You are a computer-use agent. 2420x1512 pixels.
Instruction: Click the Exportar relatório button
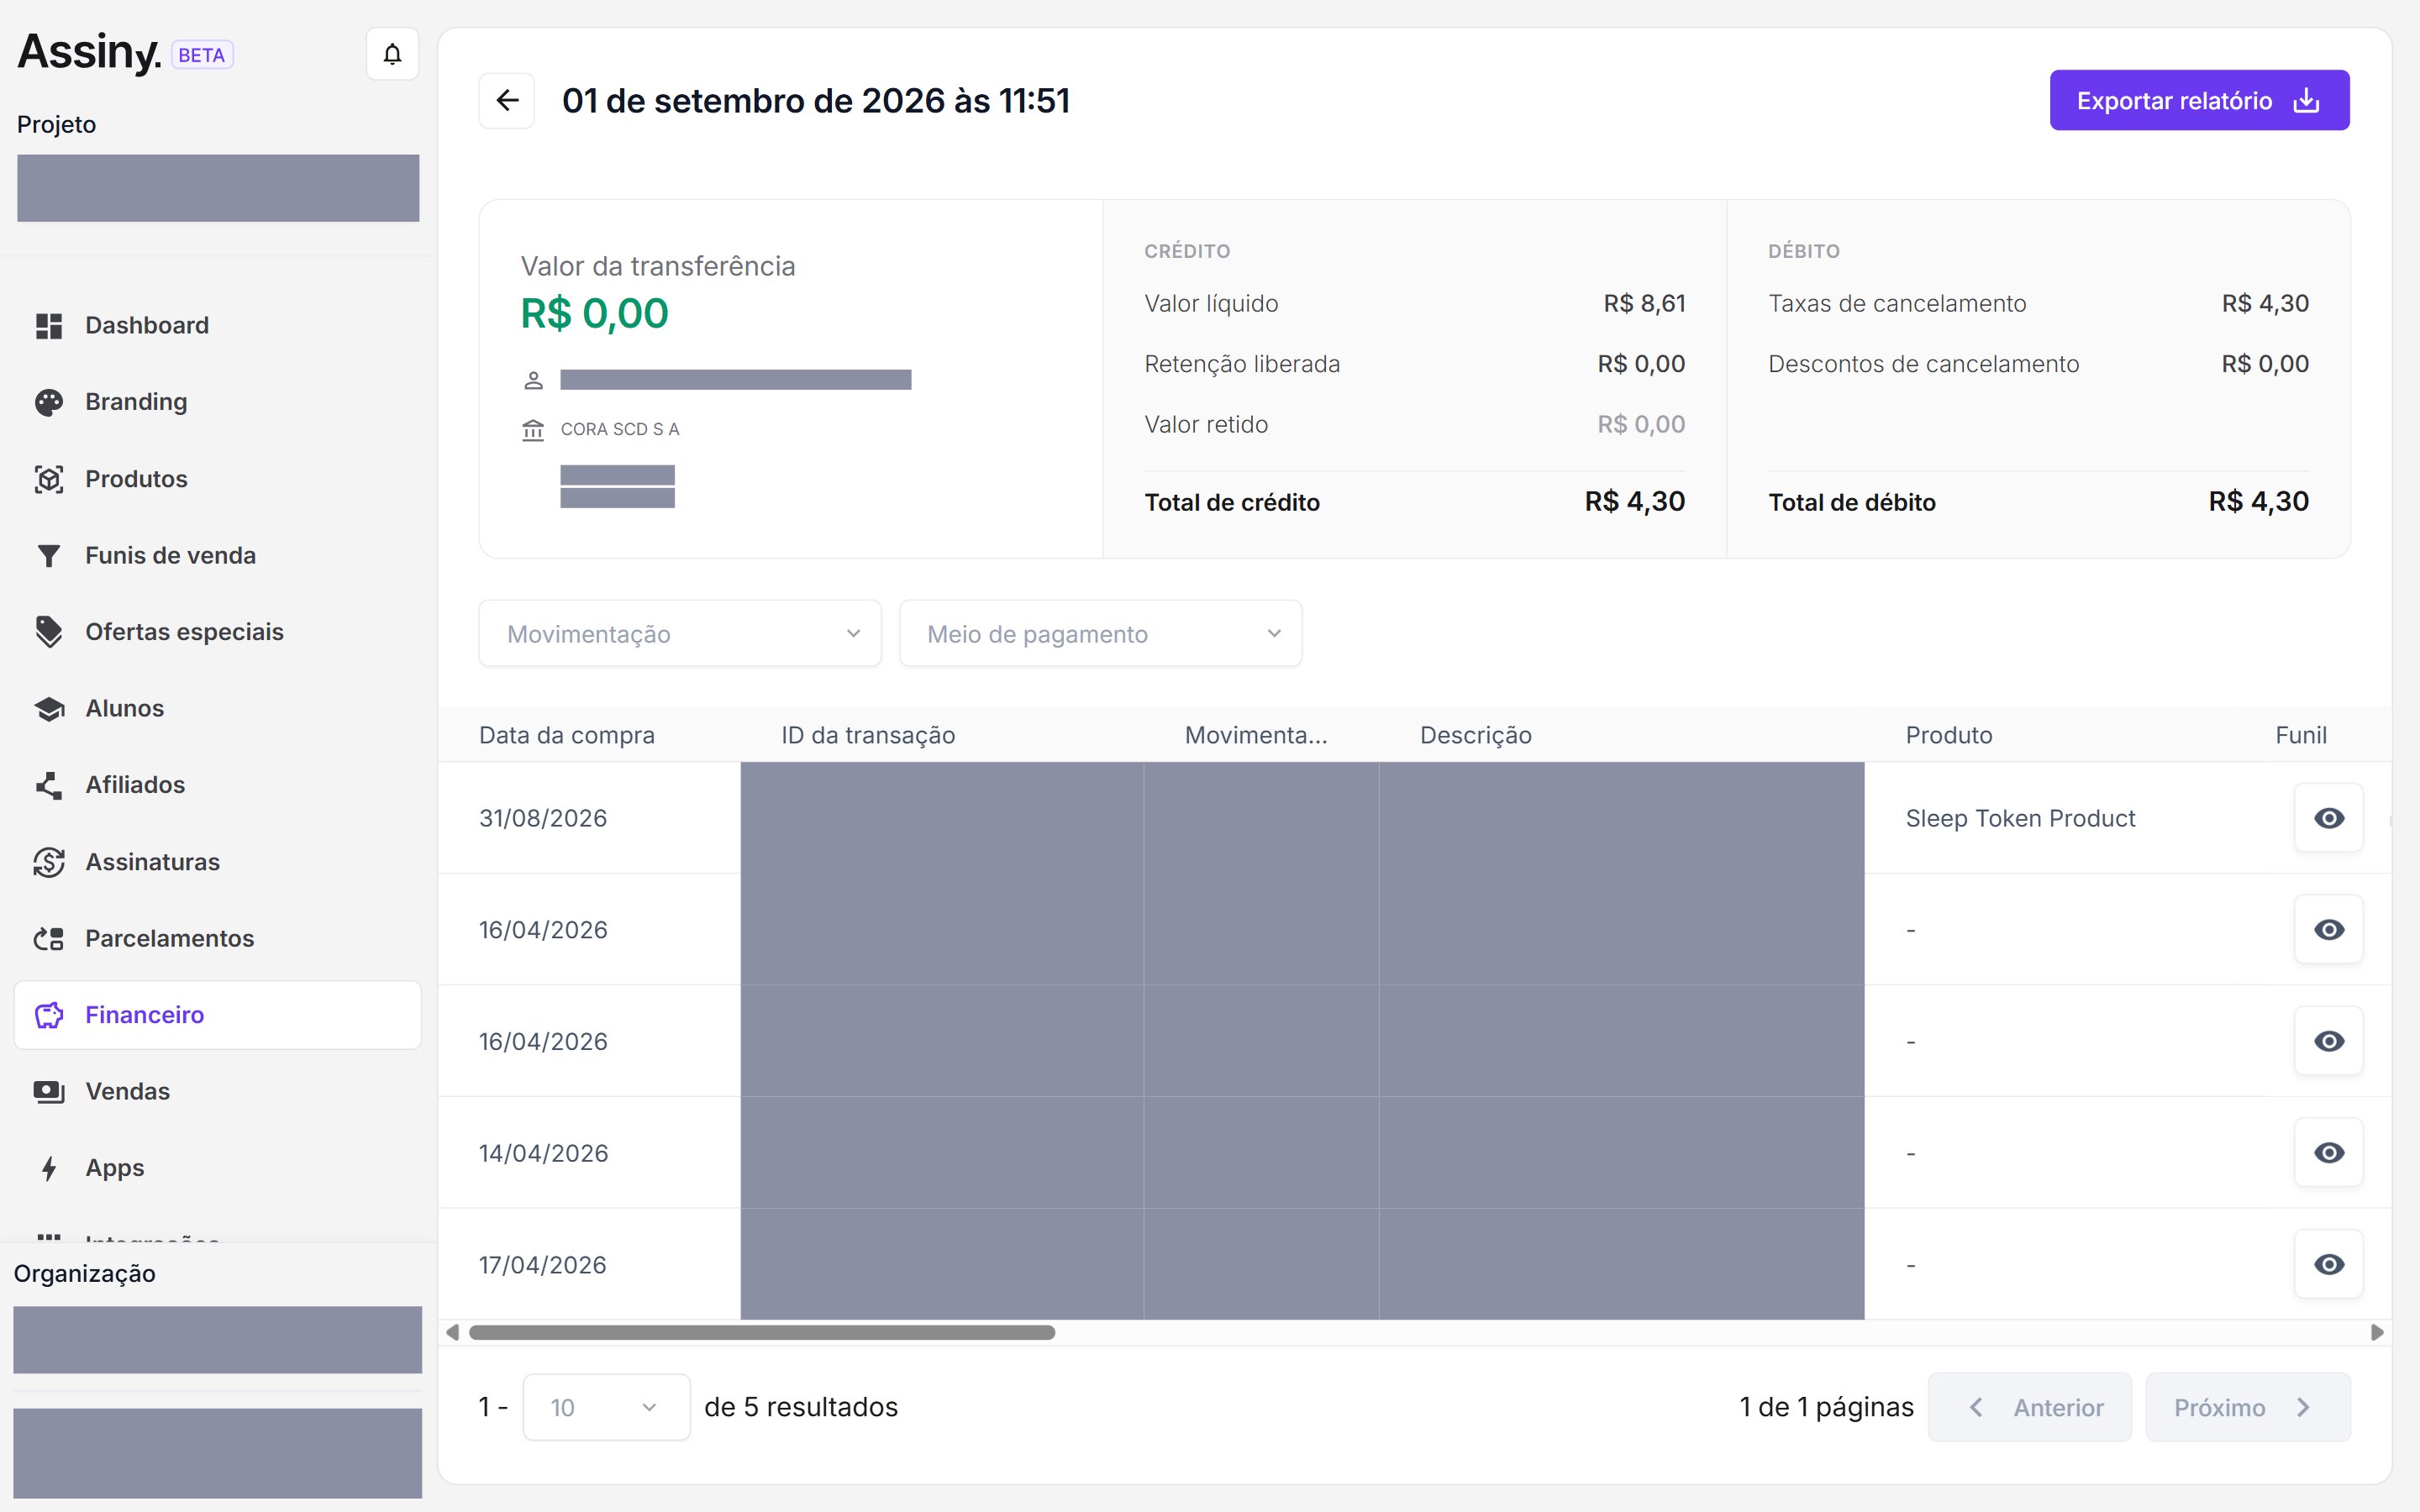click(2199, 100)
